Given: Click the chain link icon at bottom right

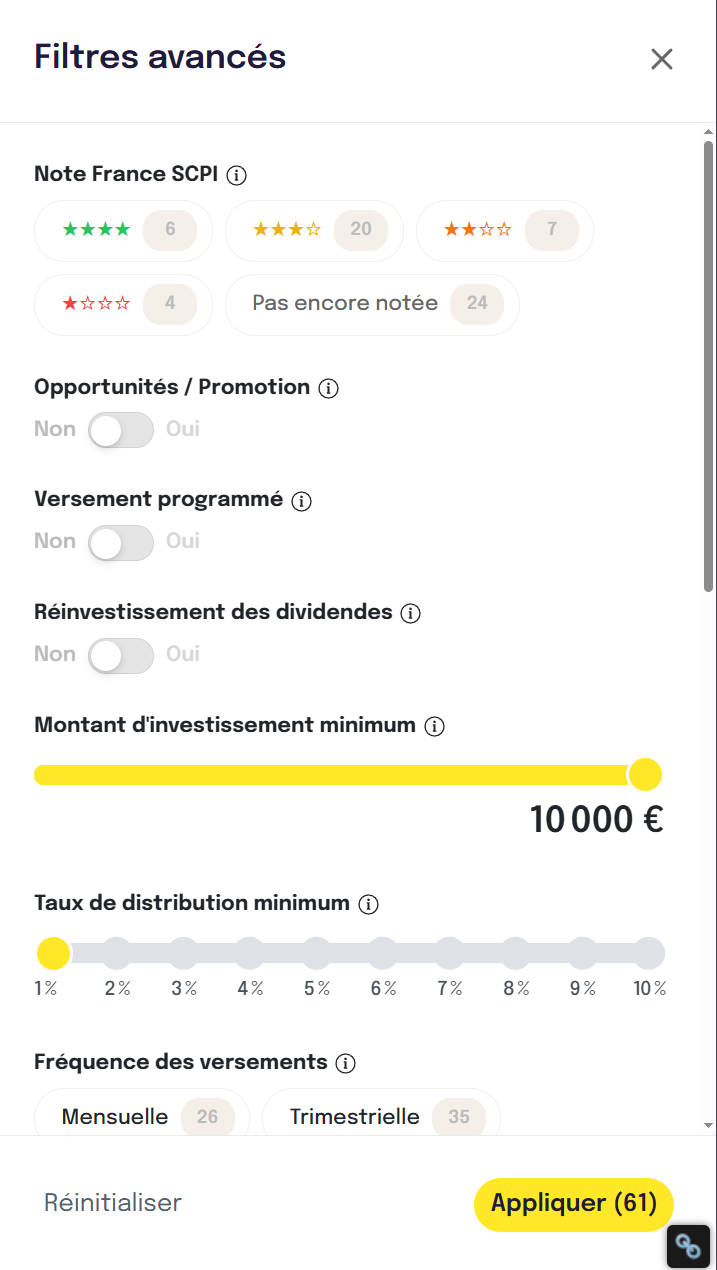Looking at the screenshot, I should [688, 1246].
